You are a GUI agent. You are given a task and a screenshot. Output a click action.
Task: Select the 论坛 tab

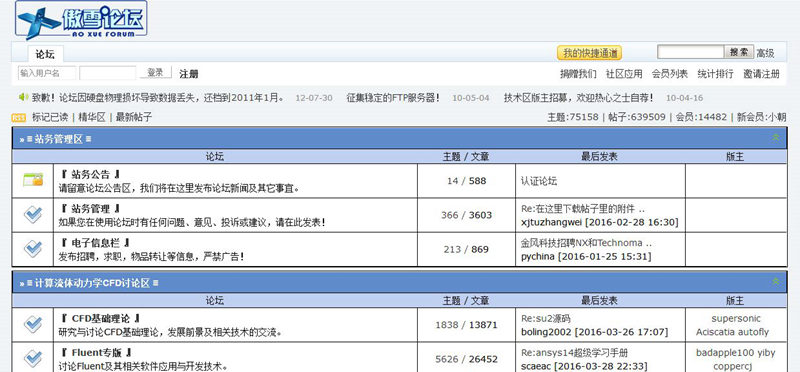click(45, 54)
